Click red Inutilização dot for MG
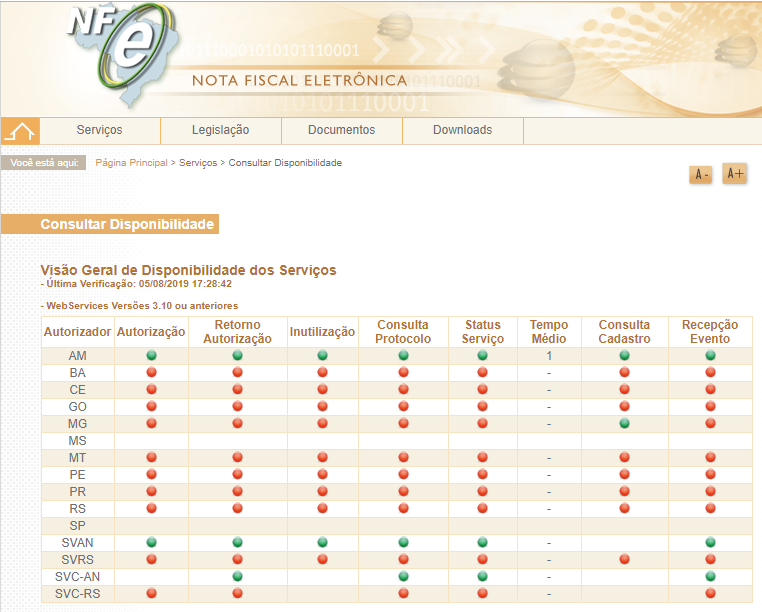The height and width of the screenshot is (612, 762). 323,423
